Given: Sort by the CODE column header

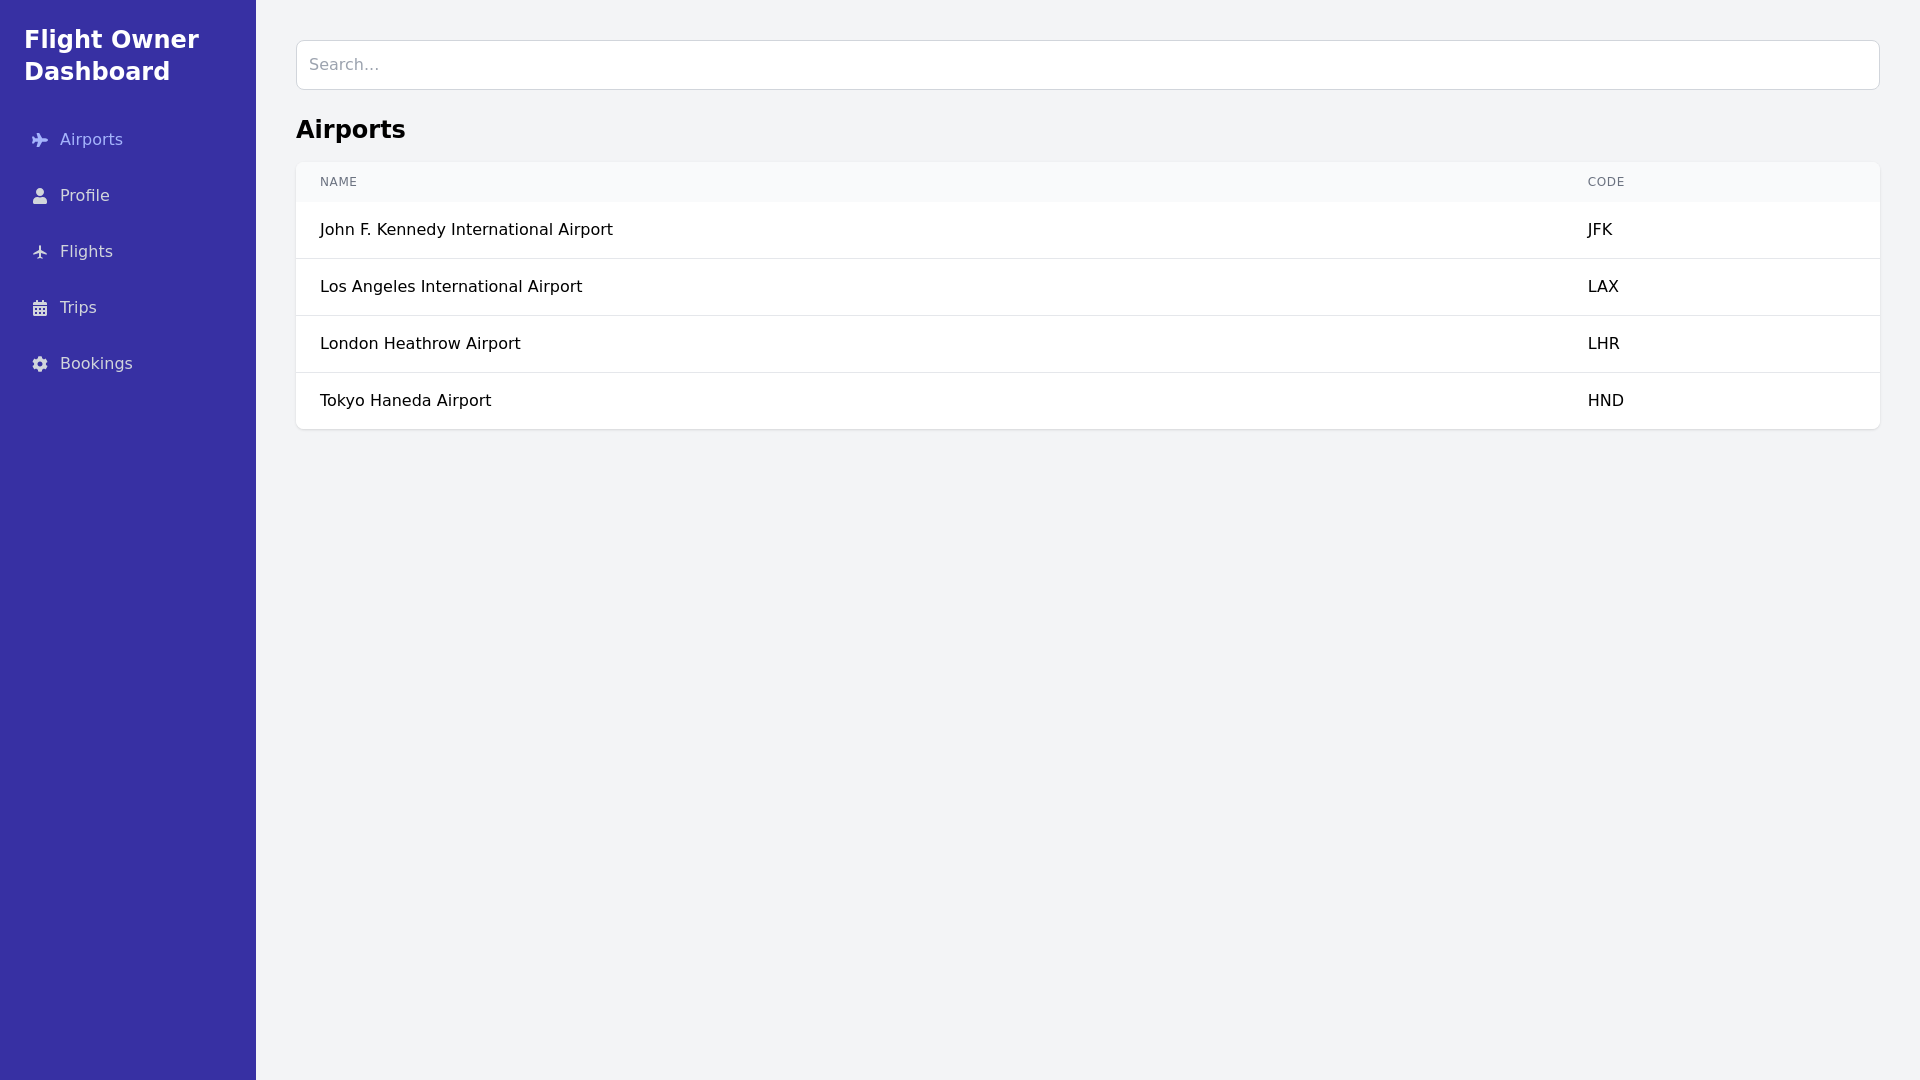Looking at the screenshot, I should point(1606,182).
